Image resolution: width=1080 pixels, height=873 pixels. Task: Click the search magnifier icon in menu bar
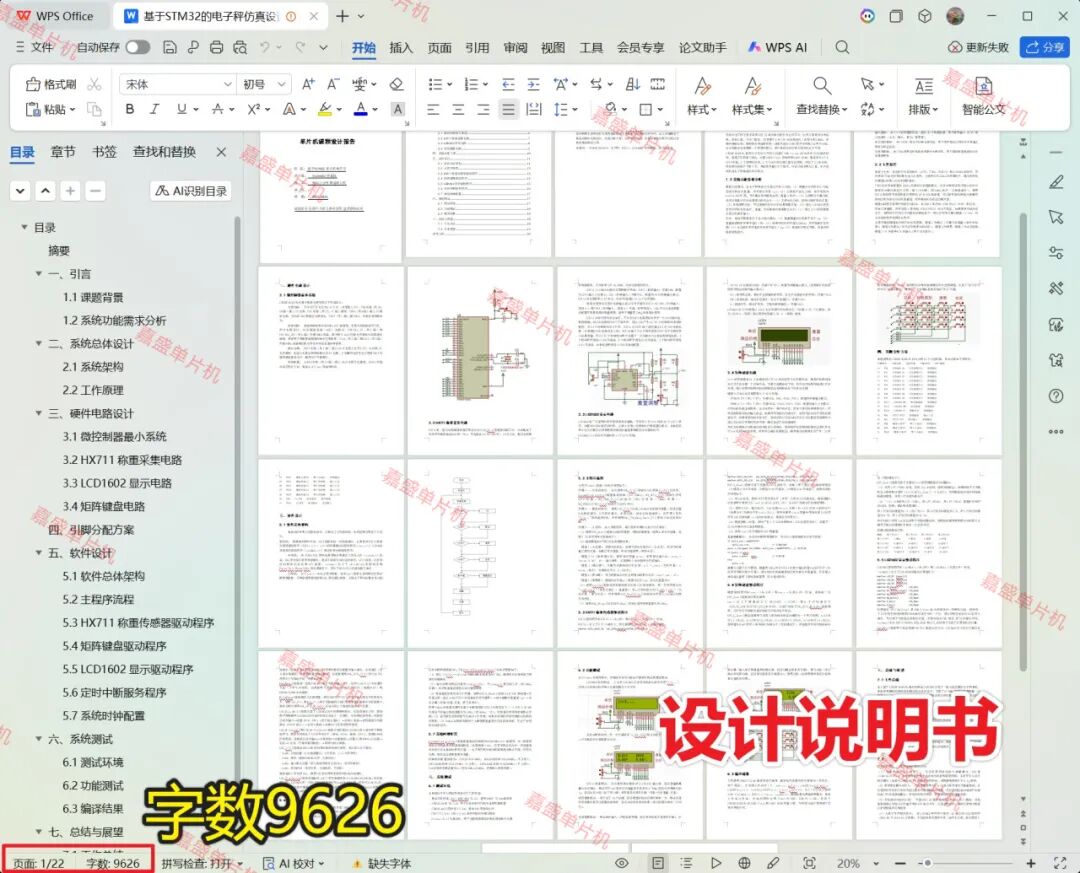point(842,47)
